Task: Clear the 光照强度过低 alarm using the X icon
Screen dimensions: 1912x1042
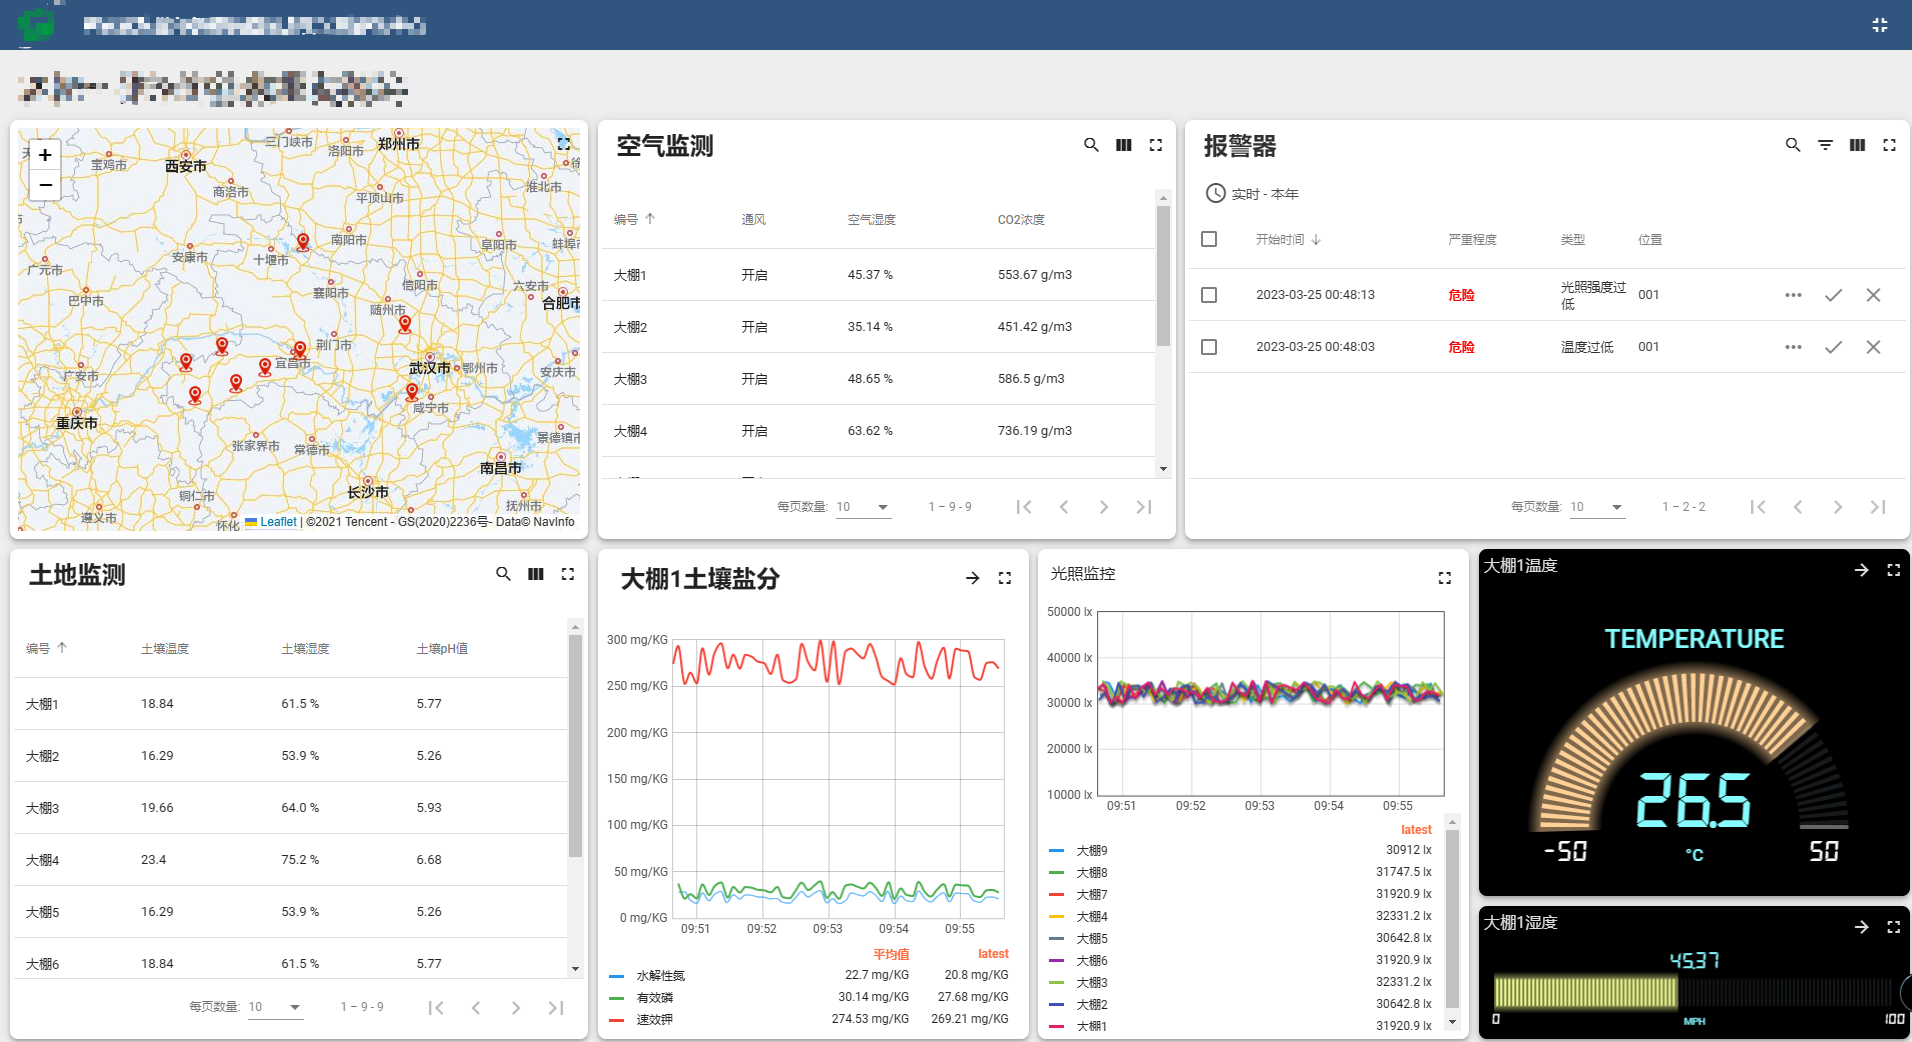Action: (x=1873, y=295)
